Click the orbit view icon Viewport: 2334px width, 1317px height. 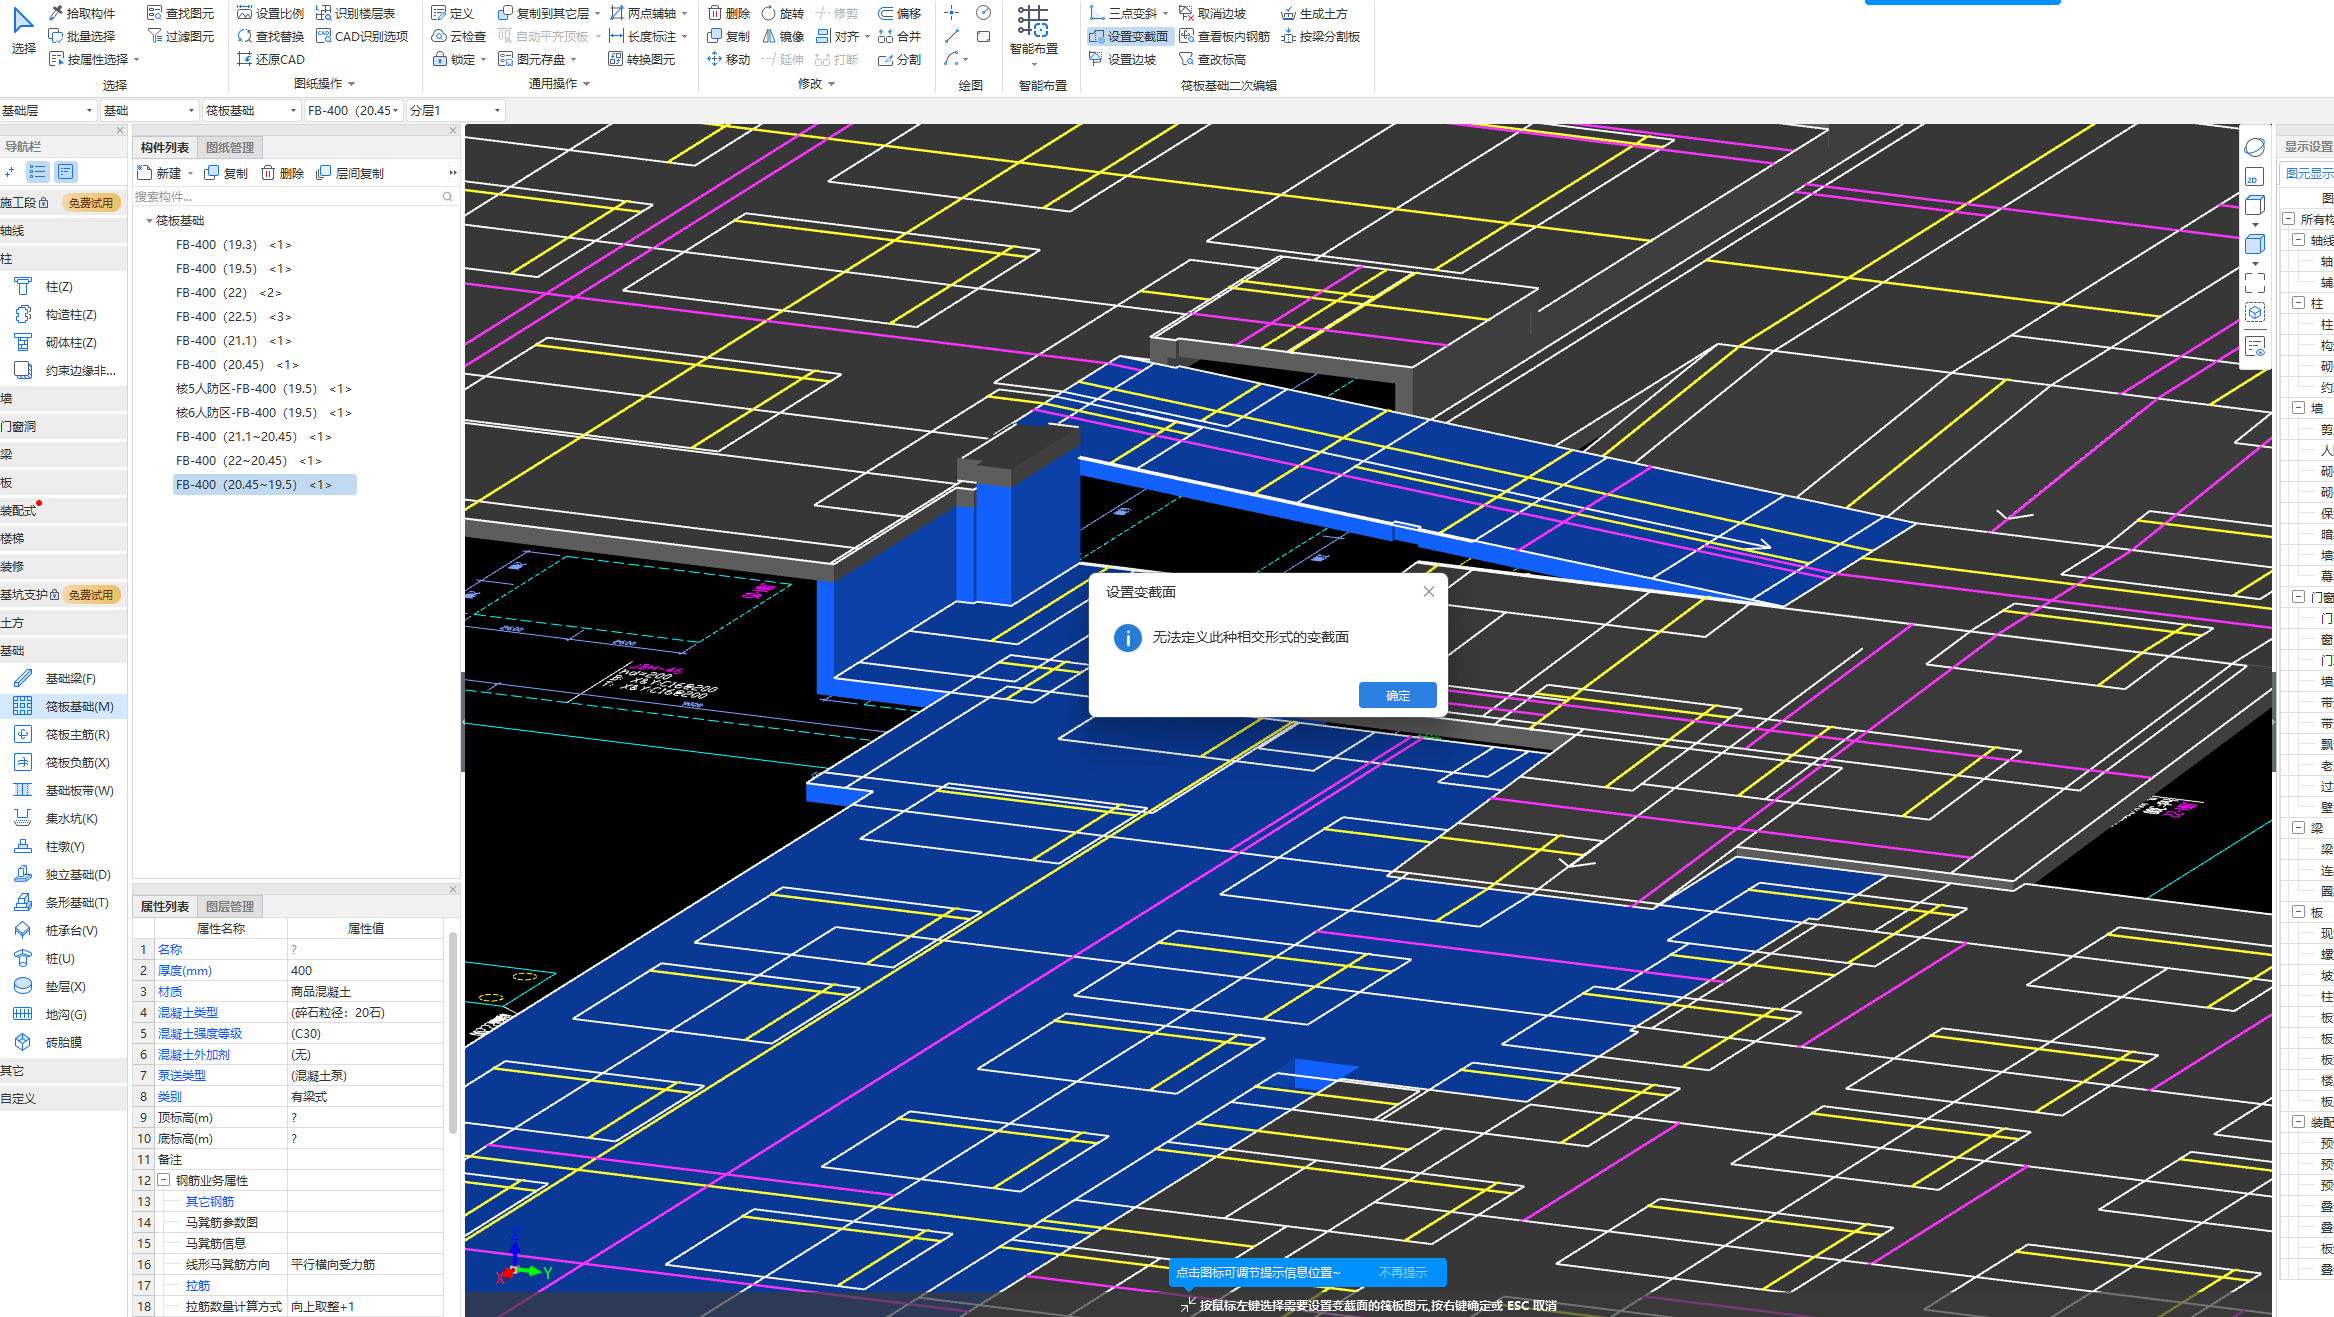click(x=2254, y=147)
